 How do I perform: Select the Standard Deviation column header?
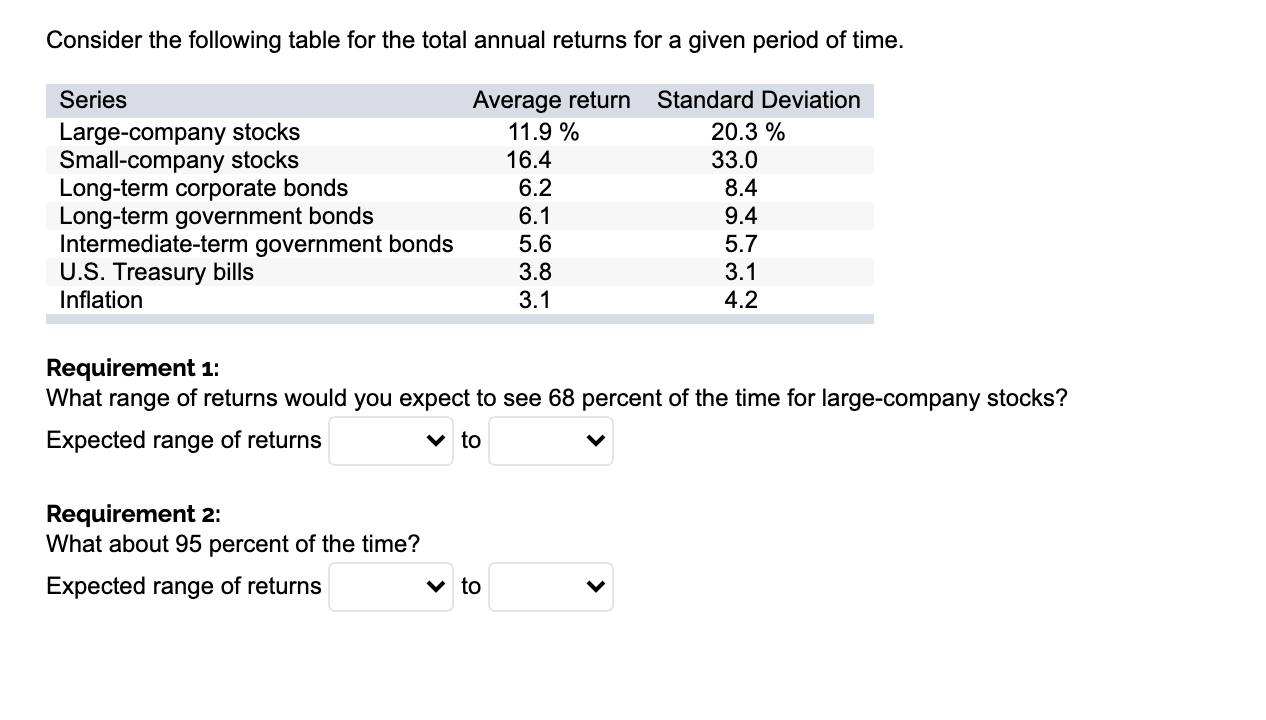[758, 100]
